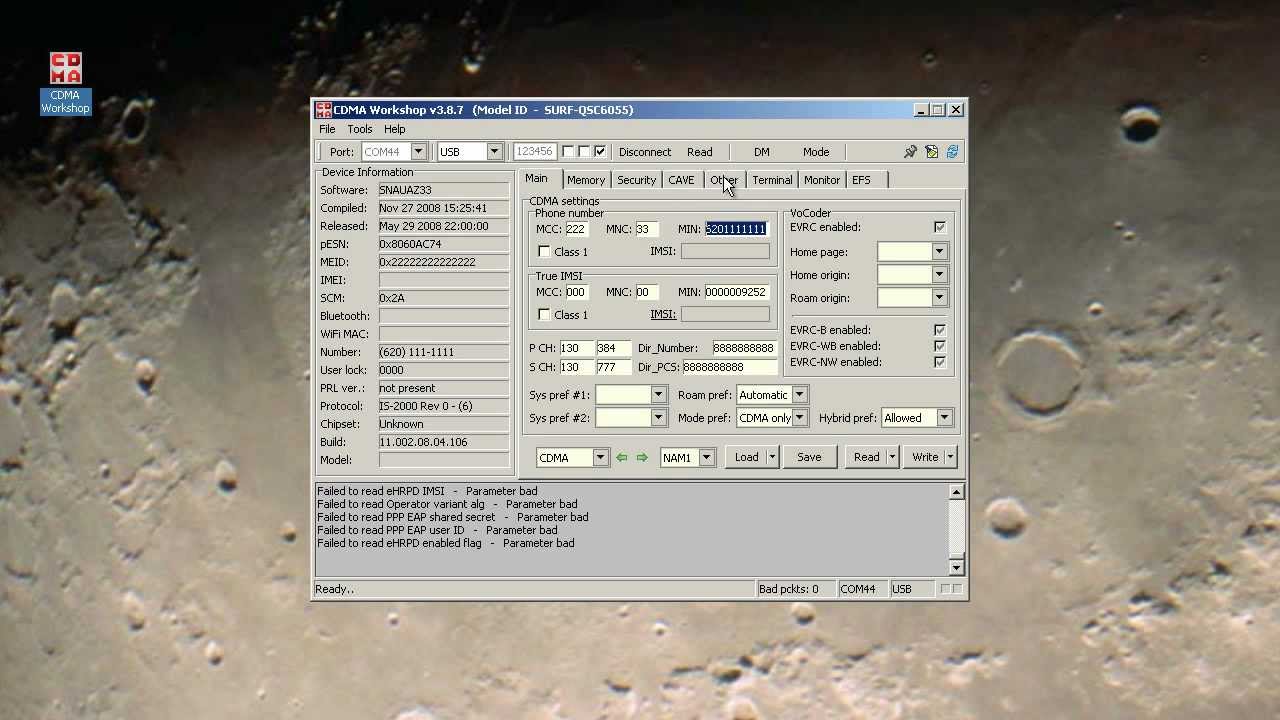Enable Class 1 under True IMSI
The width and height of the screenshot is (1280, 720).
tap(544, 315)
